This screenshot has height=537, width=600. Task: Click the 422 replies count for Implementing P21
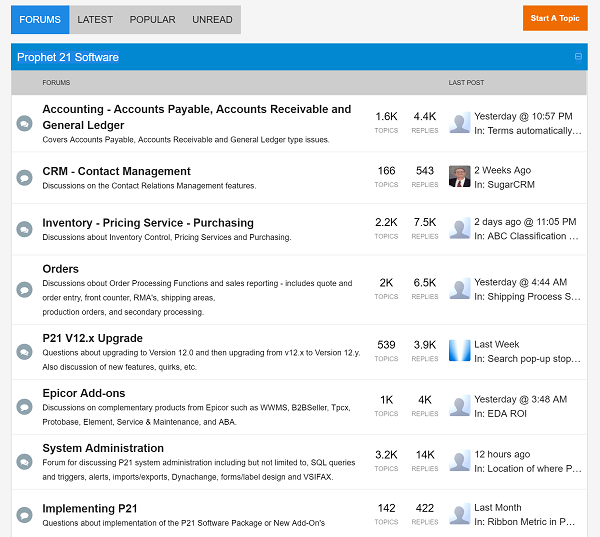coord(425,508)
